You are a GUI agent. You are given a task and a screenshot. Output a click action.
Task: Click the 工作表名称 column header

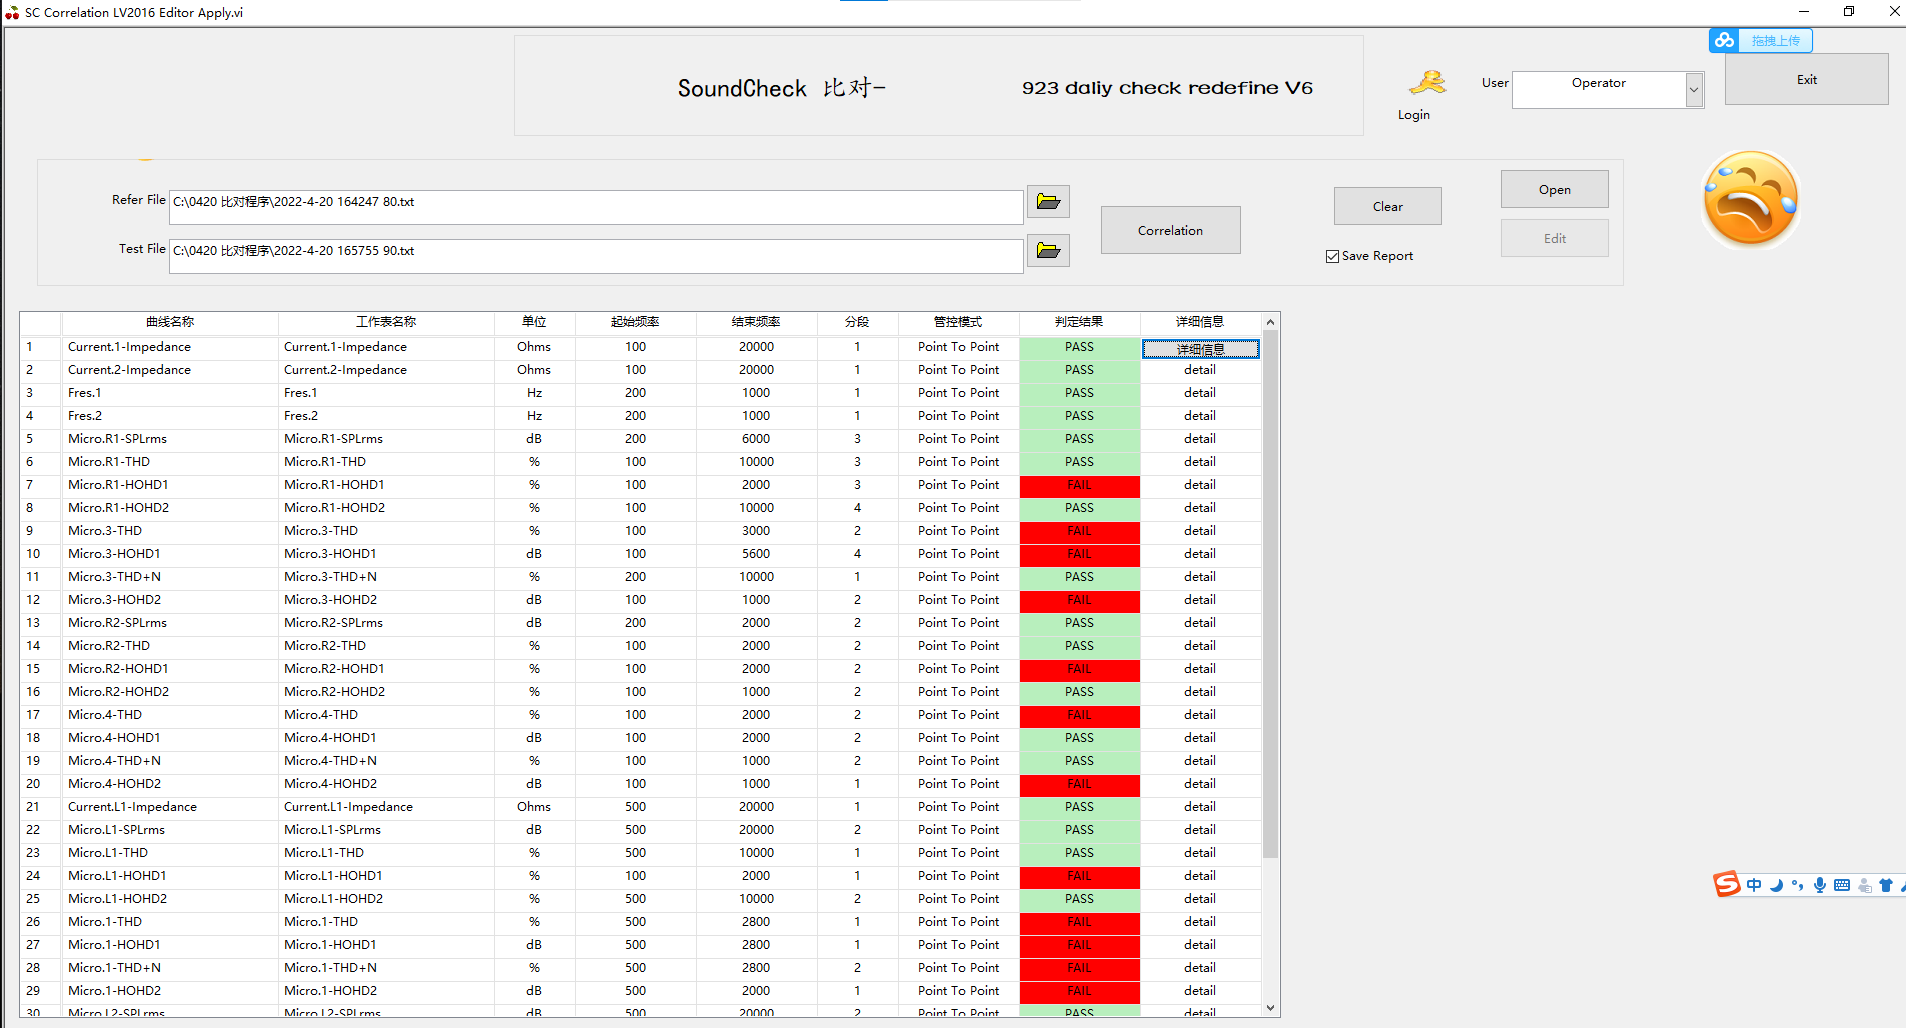(386, 322)
